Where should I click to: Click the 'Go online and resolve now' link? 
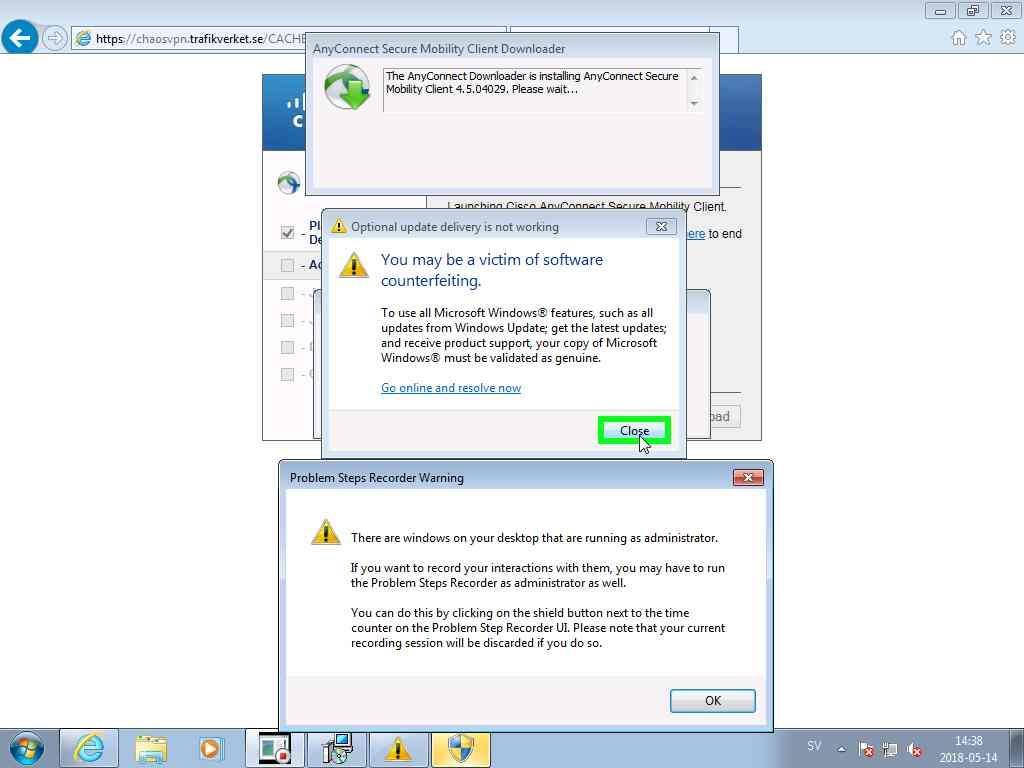(451, 388)
